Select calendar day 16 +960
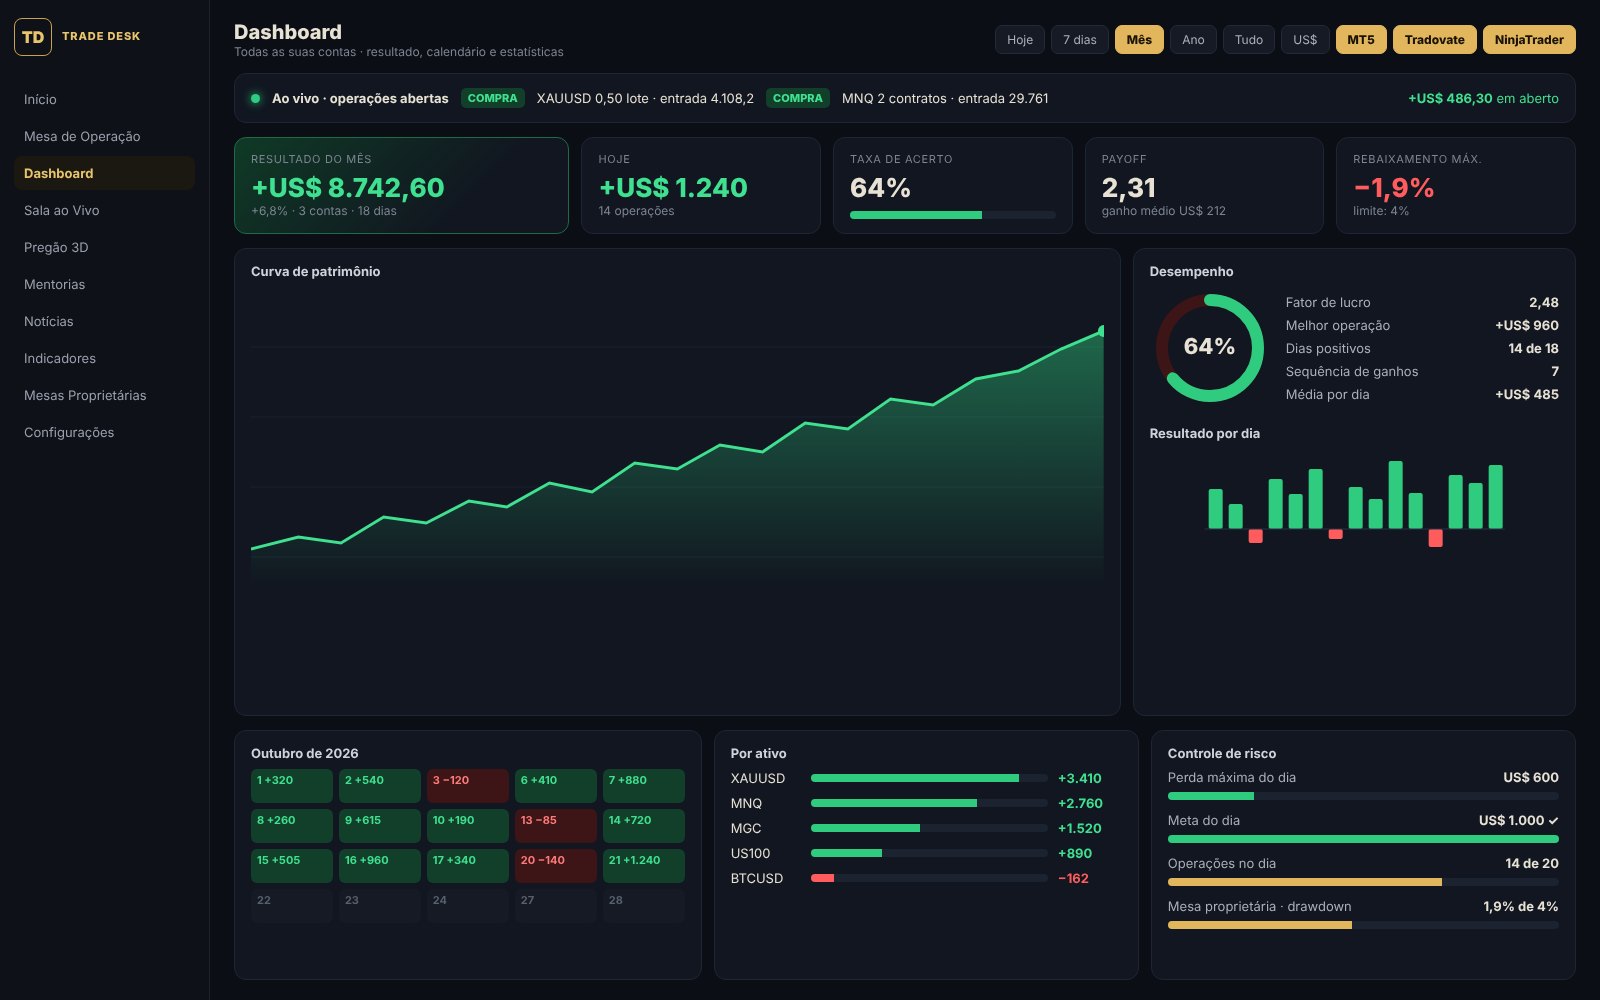The image size is (1600, 1000). point(380,866)
